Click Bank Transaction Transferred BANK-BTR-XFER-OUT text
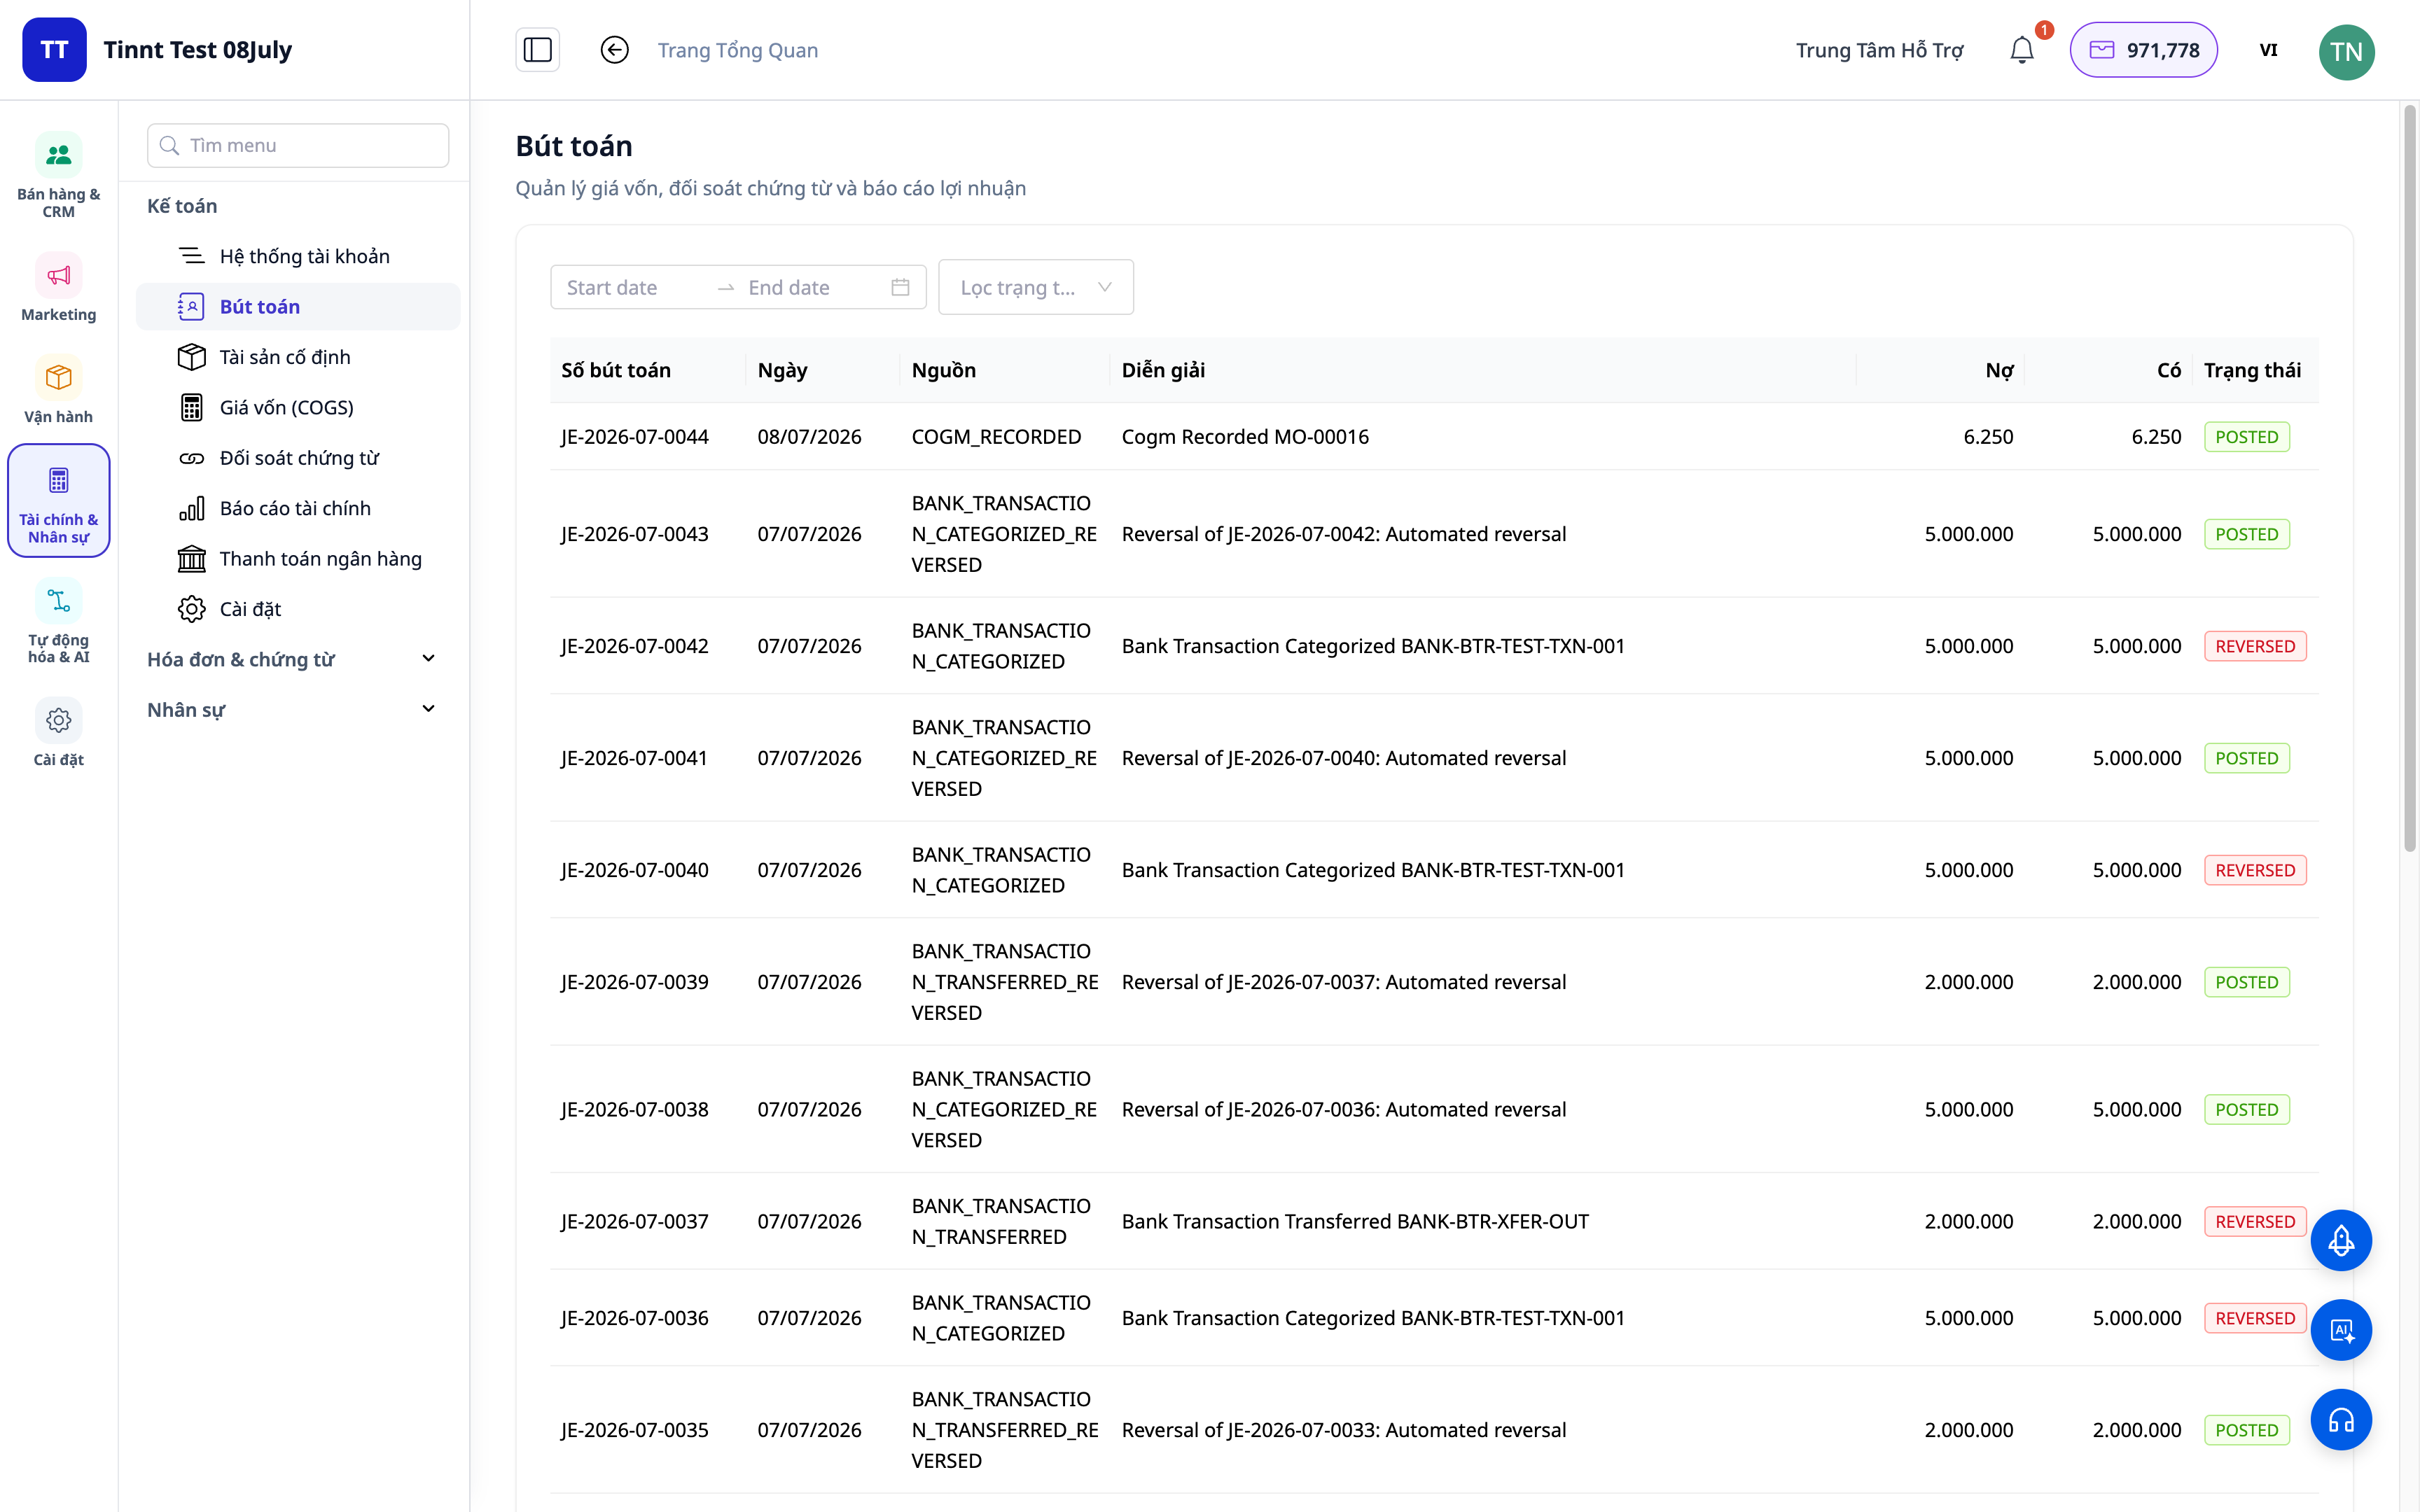This screenshot has width=2420, height=1512. pos(1355,1221)
